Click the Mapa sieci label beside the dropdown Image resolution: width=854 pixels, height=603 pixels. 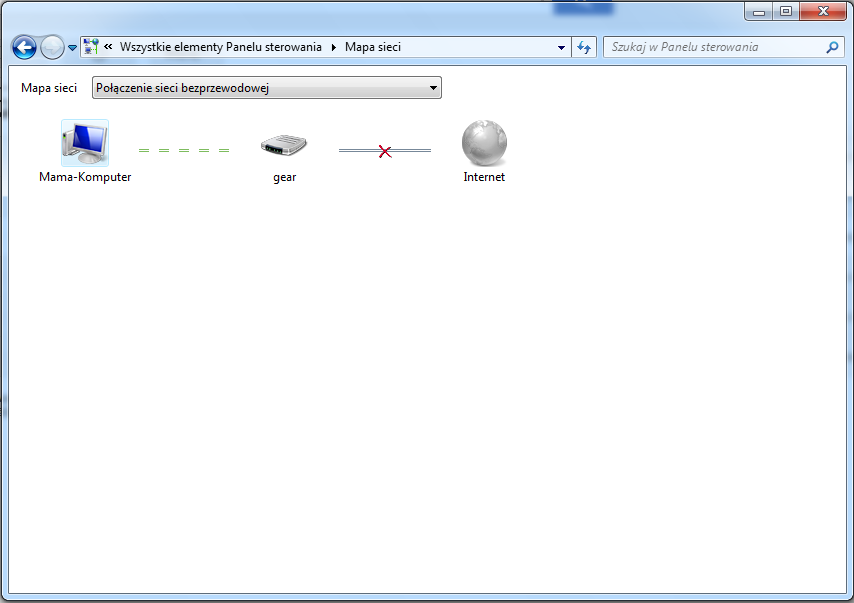49,88
